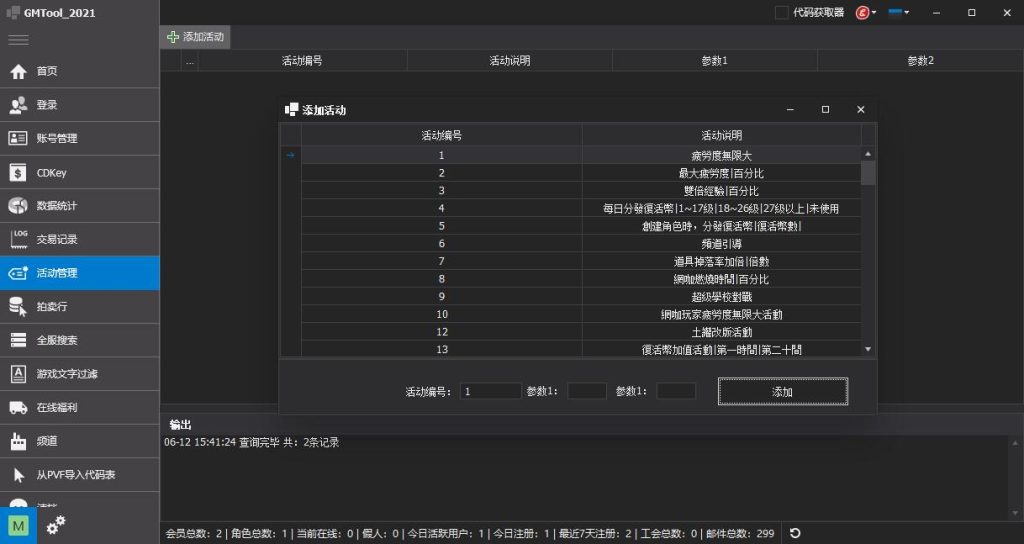1024x544 pixels.
Task: Select row 10 網咖玩家疲劳度無限大活動
Action: point(581,314)
